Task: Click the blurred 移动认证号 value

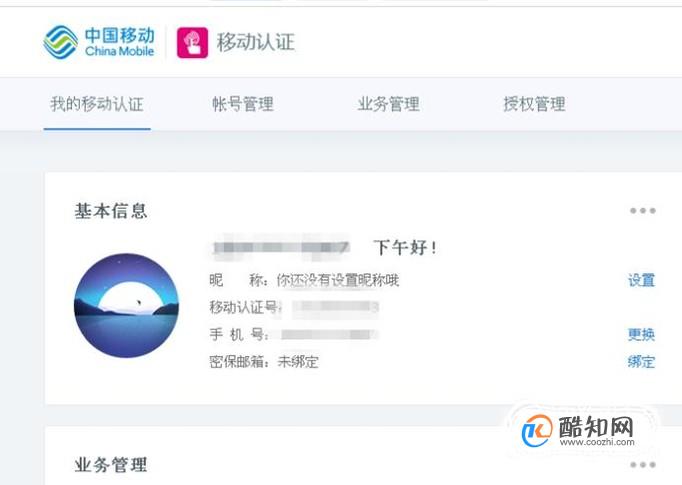Action: pyautogui.click(x=335, y=307)
